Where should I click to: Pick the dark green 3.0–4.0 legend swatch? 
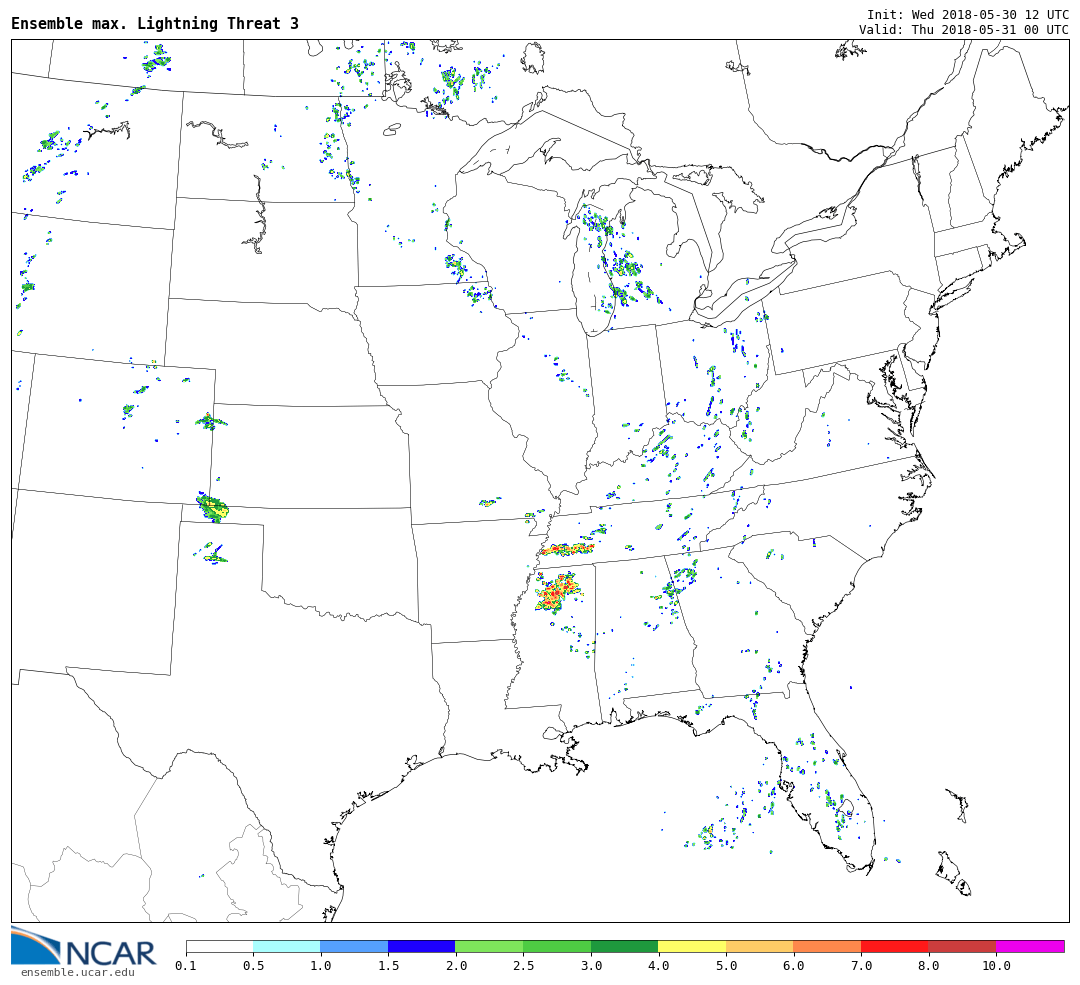point(625,946)
